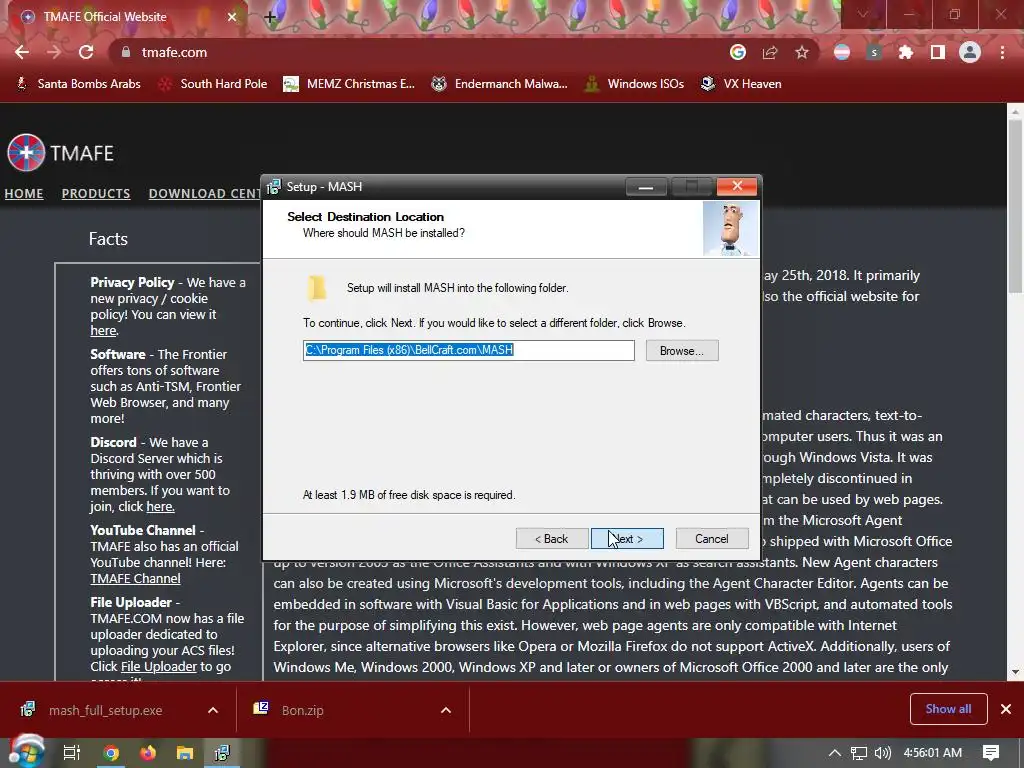Open the Windows ISOs bookmark
The image size is (1024, 768).
click(633, 84)
